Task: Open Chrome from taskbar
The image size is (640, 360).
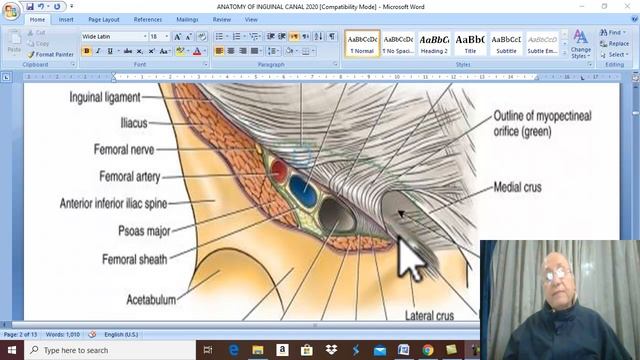Action: point(428,350)
